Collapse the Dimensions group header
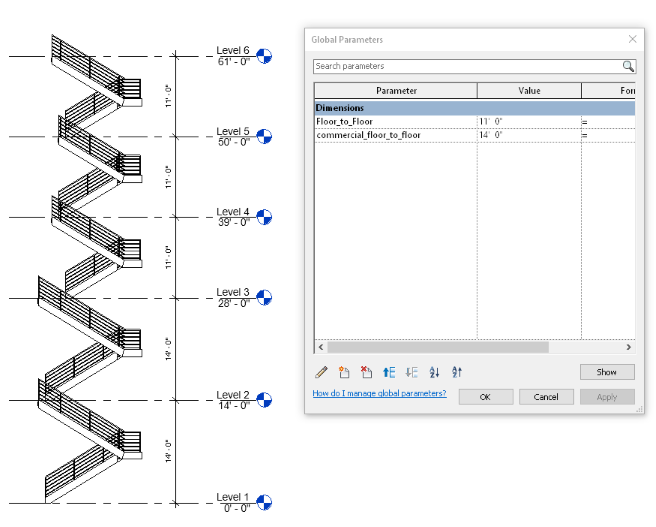Screen dimensions: 656x527 tap(340, 108)
